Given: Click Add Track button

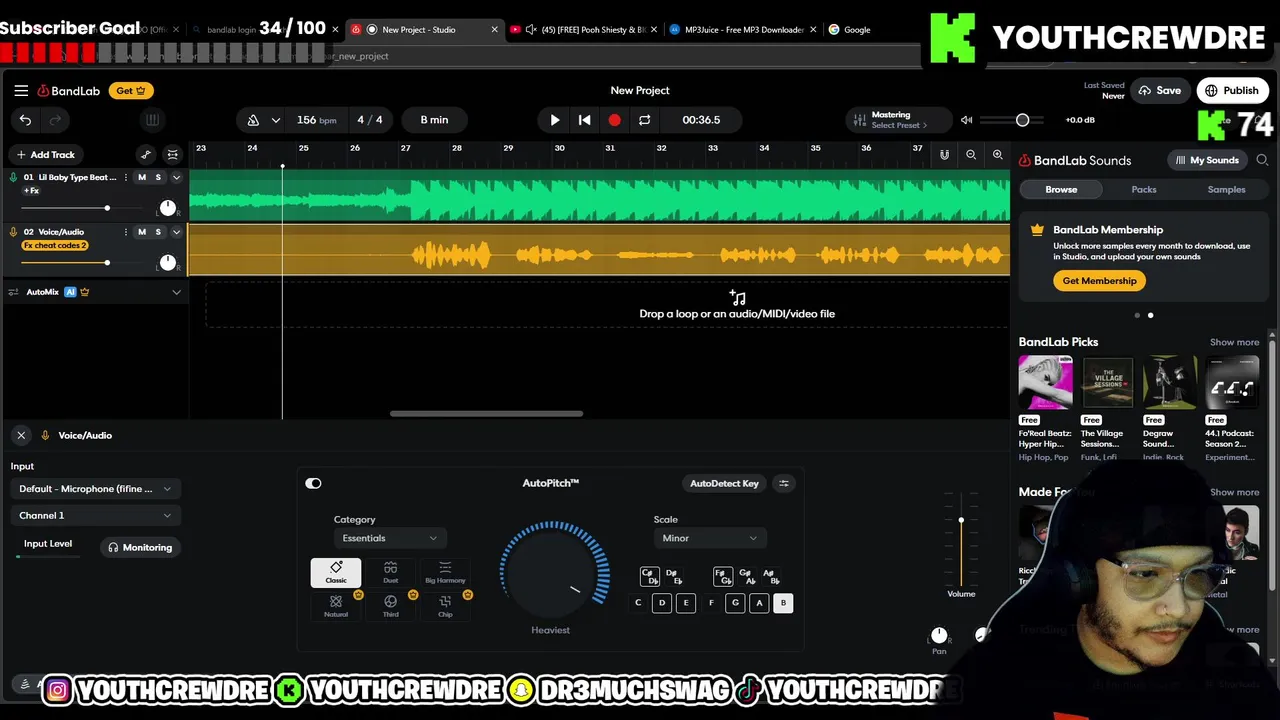Looking at the screenshot, I should click(45, 154).
